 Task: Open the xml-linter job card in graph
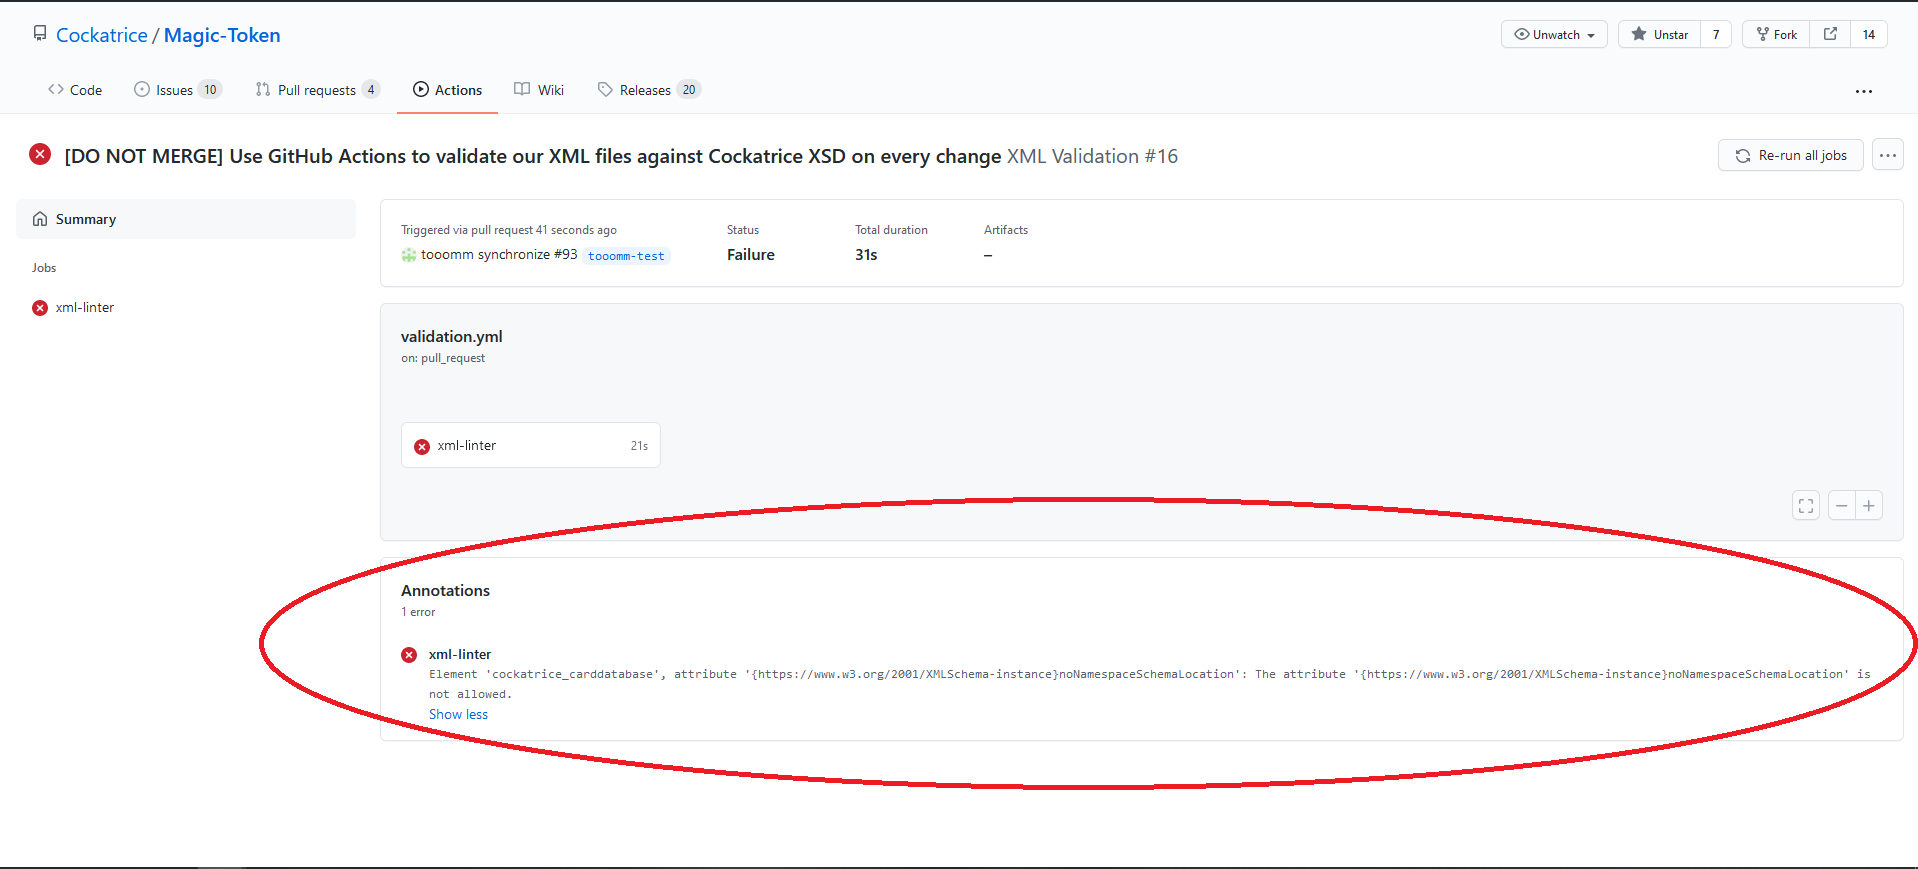pyautogui.click(x=531, y=445)
